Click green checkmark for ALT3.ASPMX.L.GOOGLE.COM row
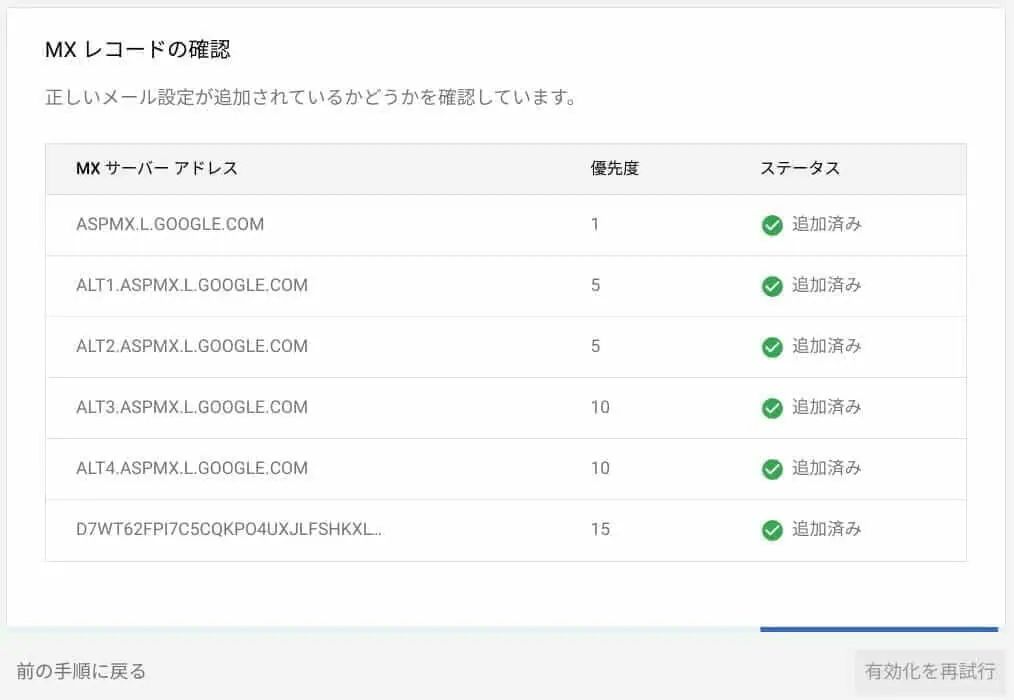The image size is (1014, 700). (771, 408)
